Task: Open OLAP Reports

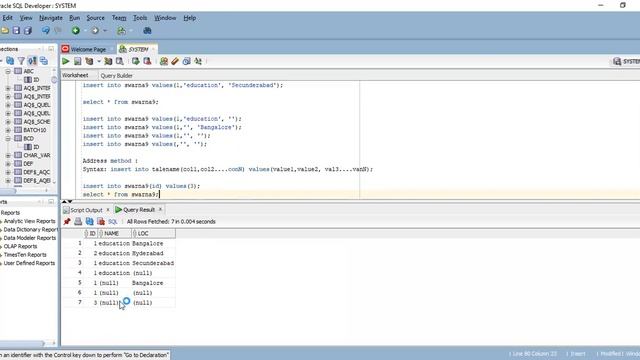Action: tap(20, 247)
